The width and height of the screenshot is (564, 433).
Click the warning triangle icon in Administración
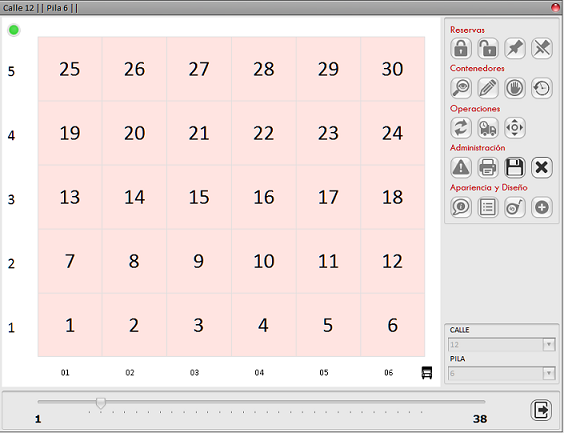pyautogui.click(x=461, y=168)
